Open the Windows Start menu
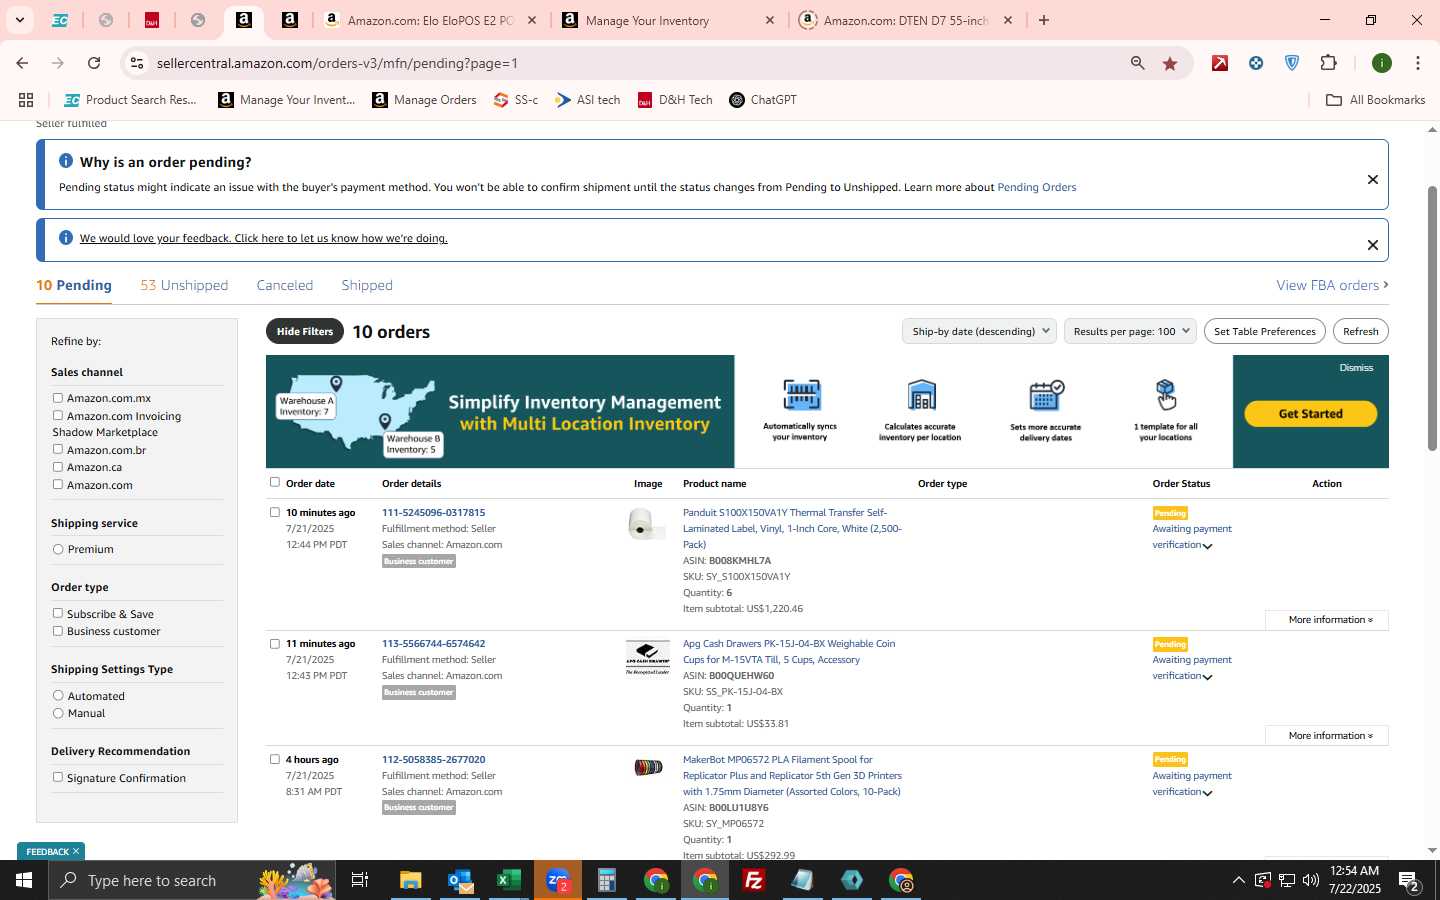 [x=24, y=880]
